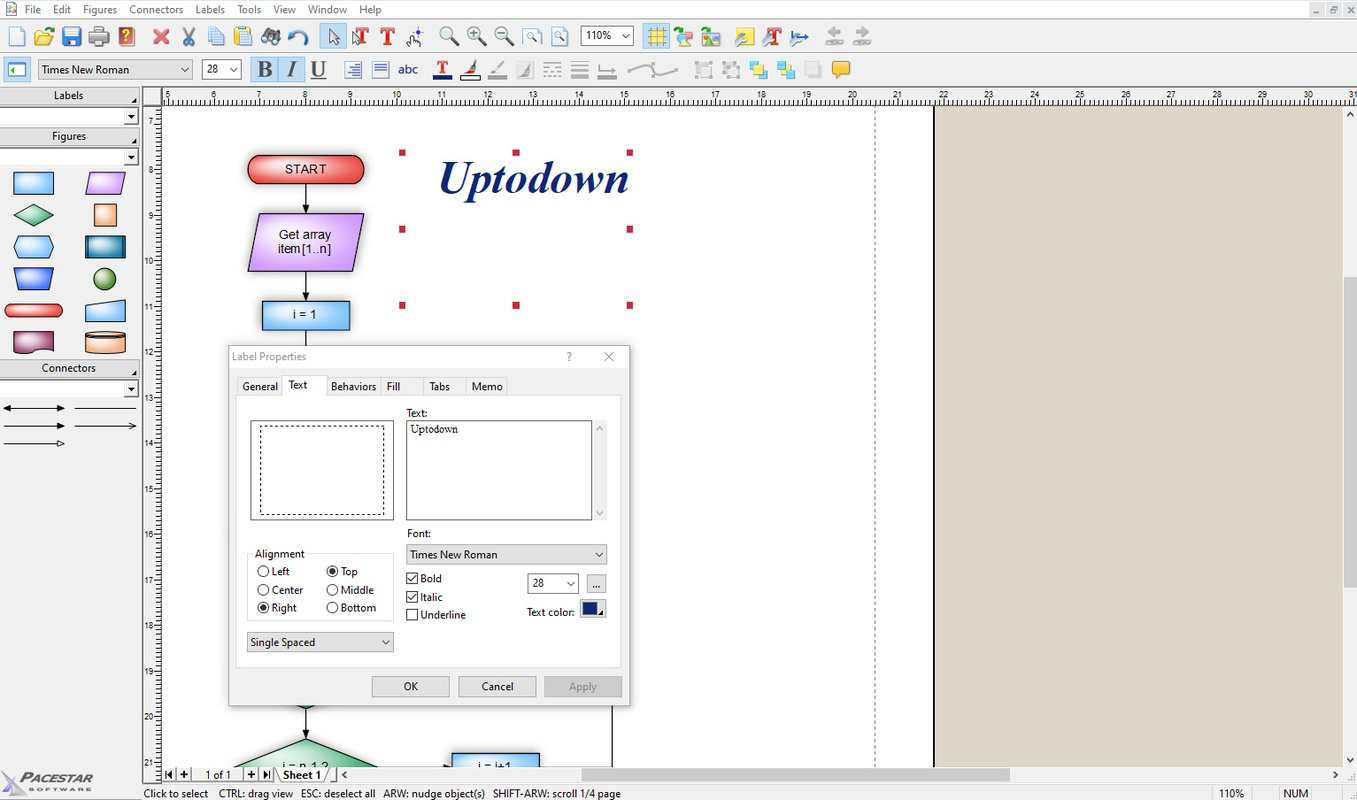Click the Undo arrow icon

click(298, 37)
